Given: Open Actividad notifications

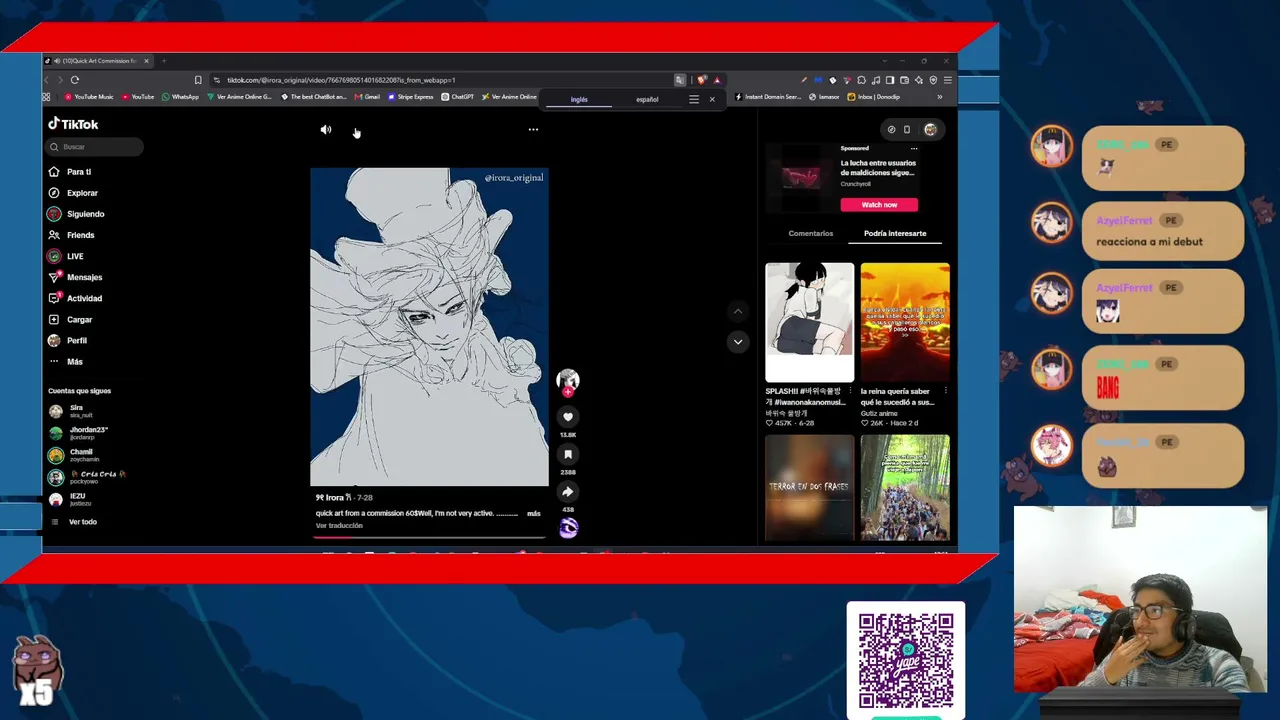Looking at the screenshot, I should click(x=75, y=298).
